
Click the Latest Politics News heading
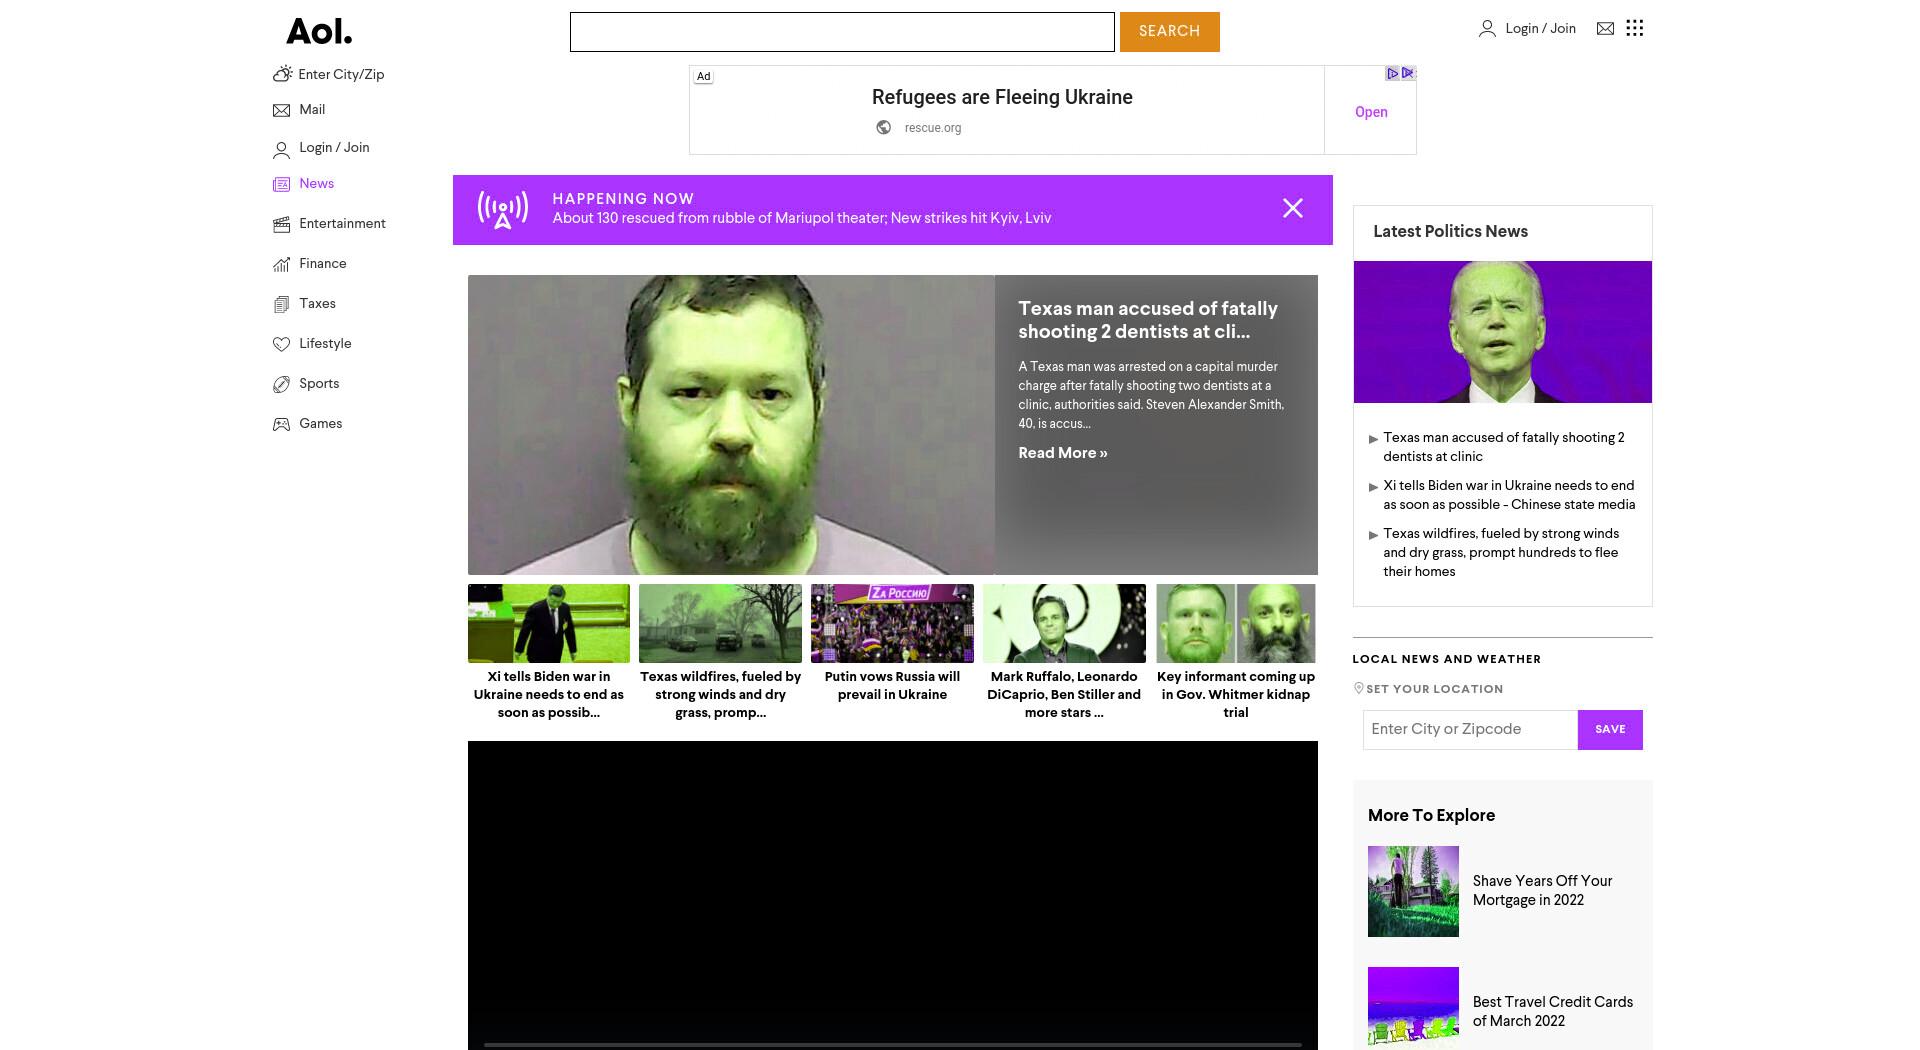tap(1450, 231)
